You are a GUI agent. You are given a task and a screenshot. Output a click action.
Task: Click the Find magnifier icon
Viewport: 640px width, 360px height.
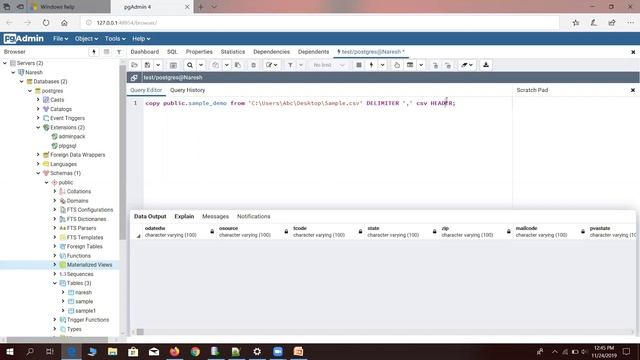pos(190,65)
